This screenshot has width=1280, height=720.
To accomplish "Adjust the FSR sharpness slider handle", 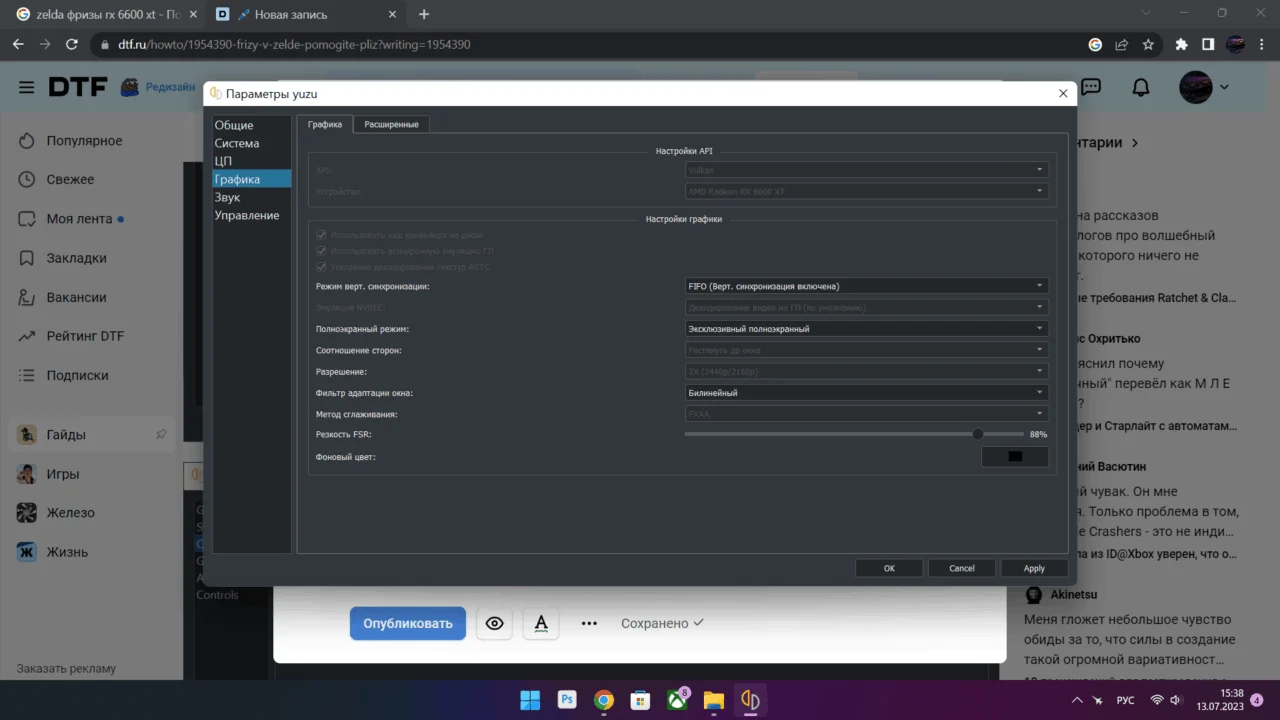I will click(x=978, y=434).
